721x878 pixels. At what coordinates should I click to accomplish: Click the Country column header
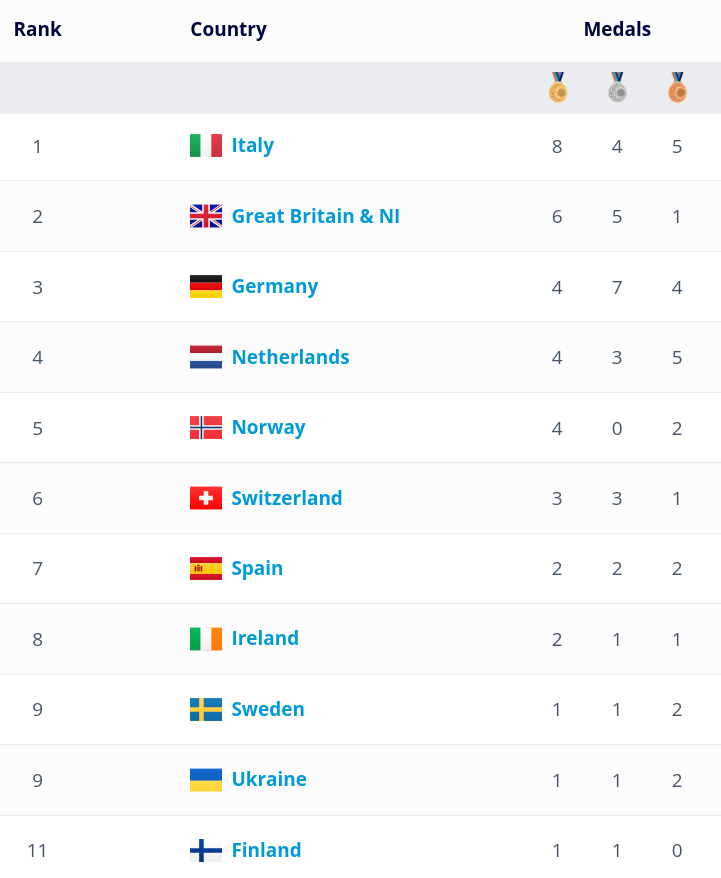point(228,30)
